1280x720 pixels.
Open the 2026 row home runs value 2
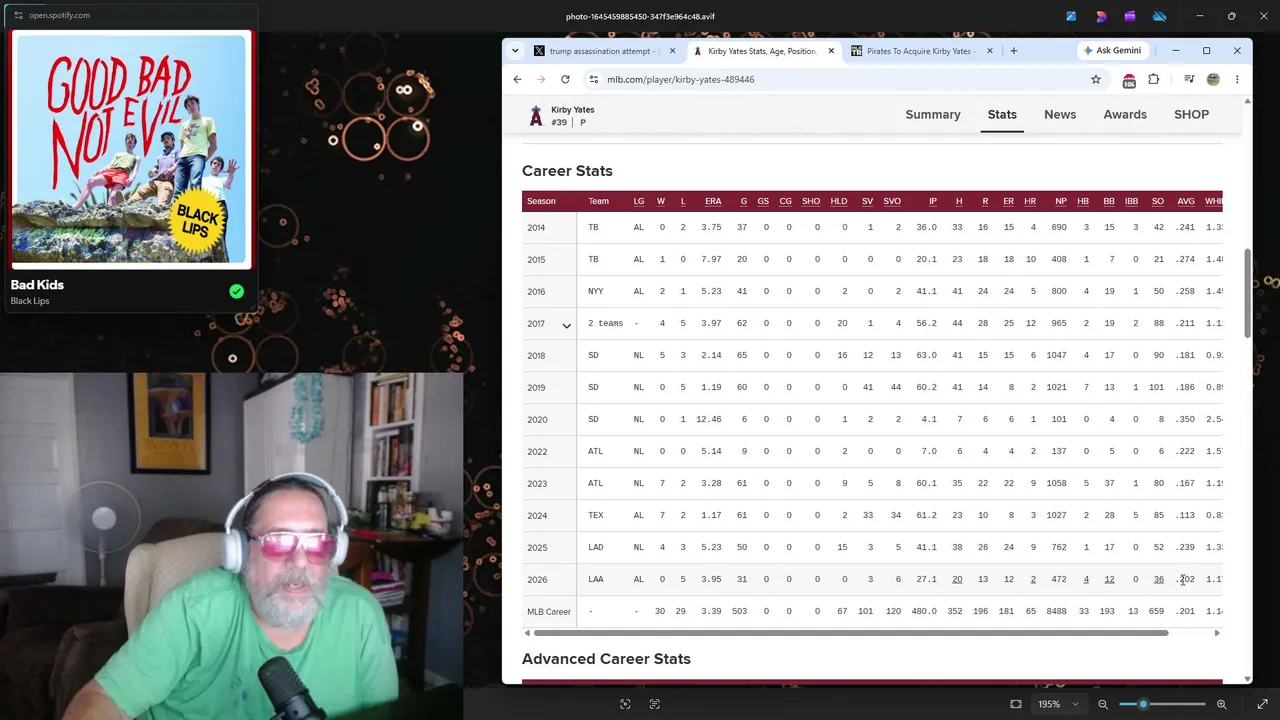(x=1033, y=579)
